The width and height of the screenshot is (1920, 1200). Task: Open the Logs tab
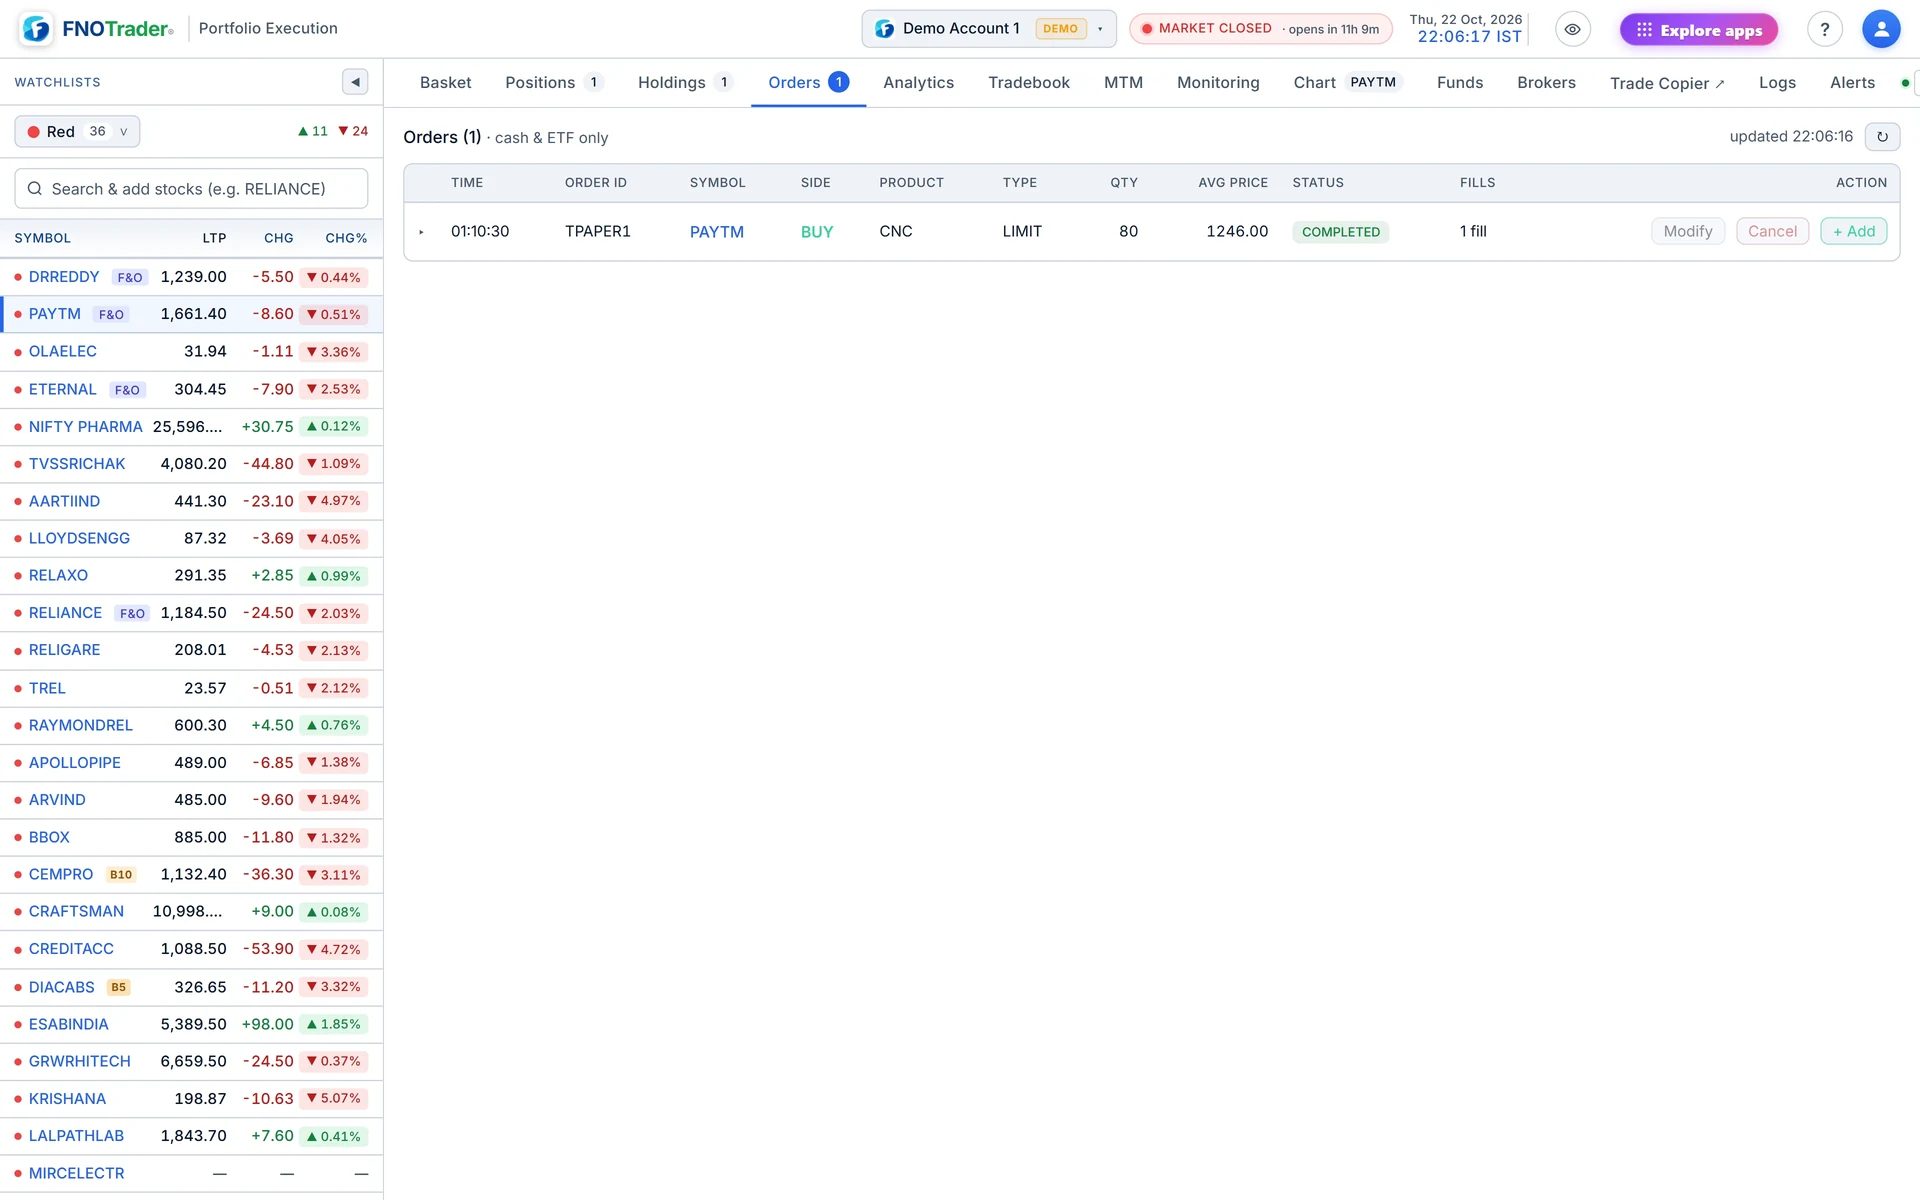tap(1777, 82)
